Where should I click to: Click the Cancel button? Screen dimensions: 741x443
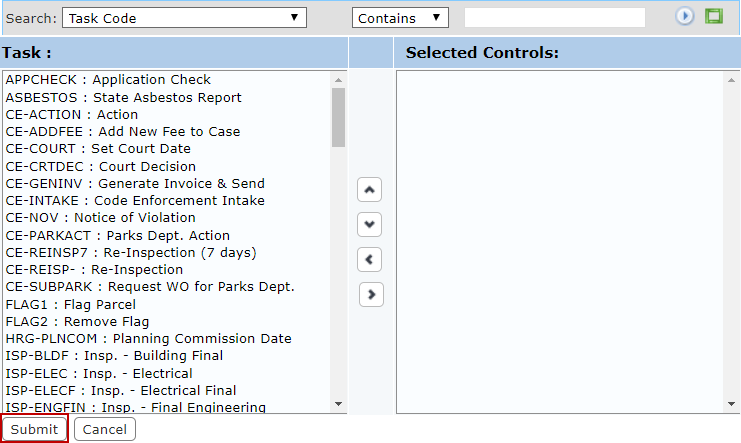[x=105, y=429]
